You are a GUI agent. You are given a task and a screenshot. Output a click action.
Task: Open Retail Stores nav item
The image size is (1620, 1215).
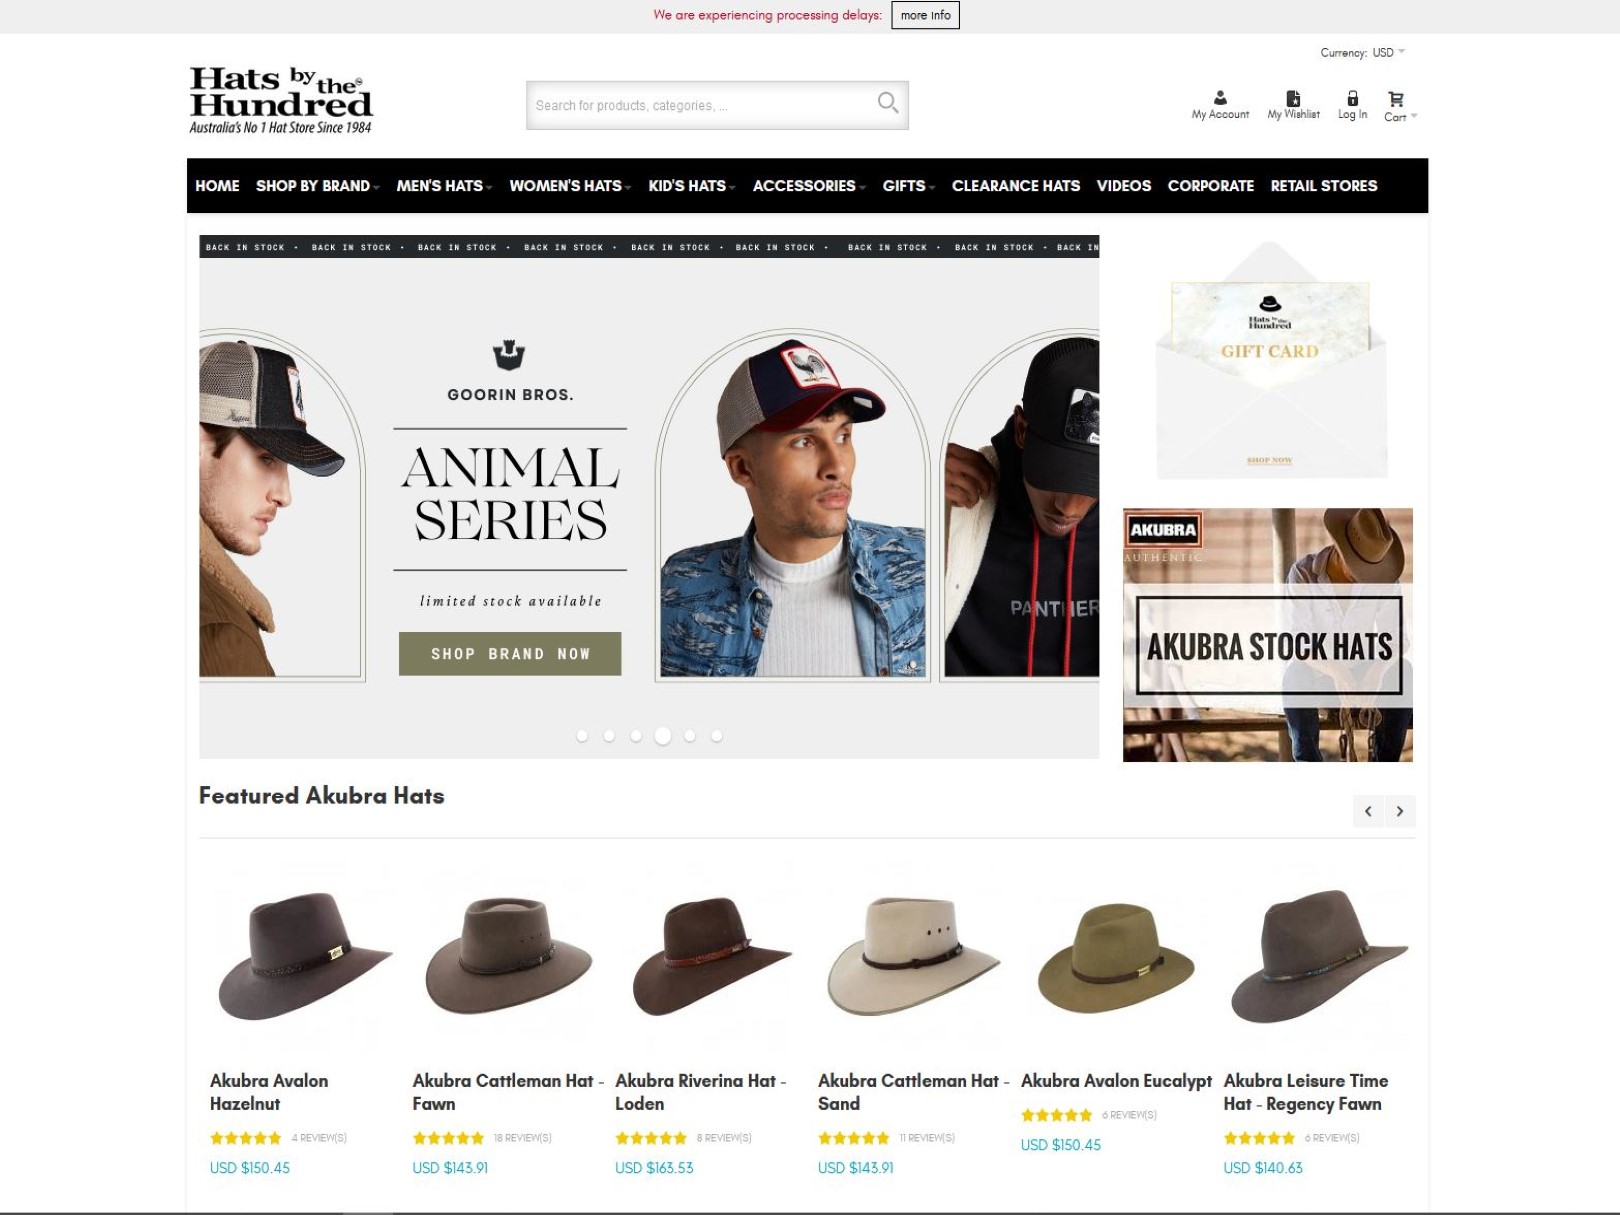1324,186
